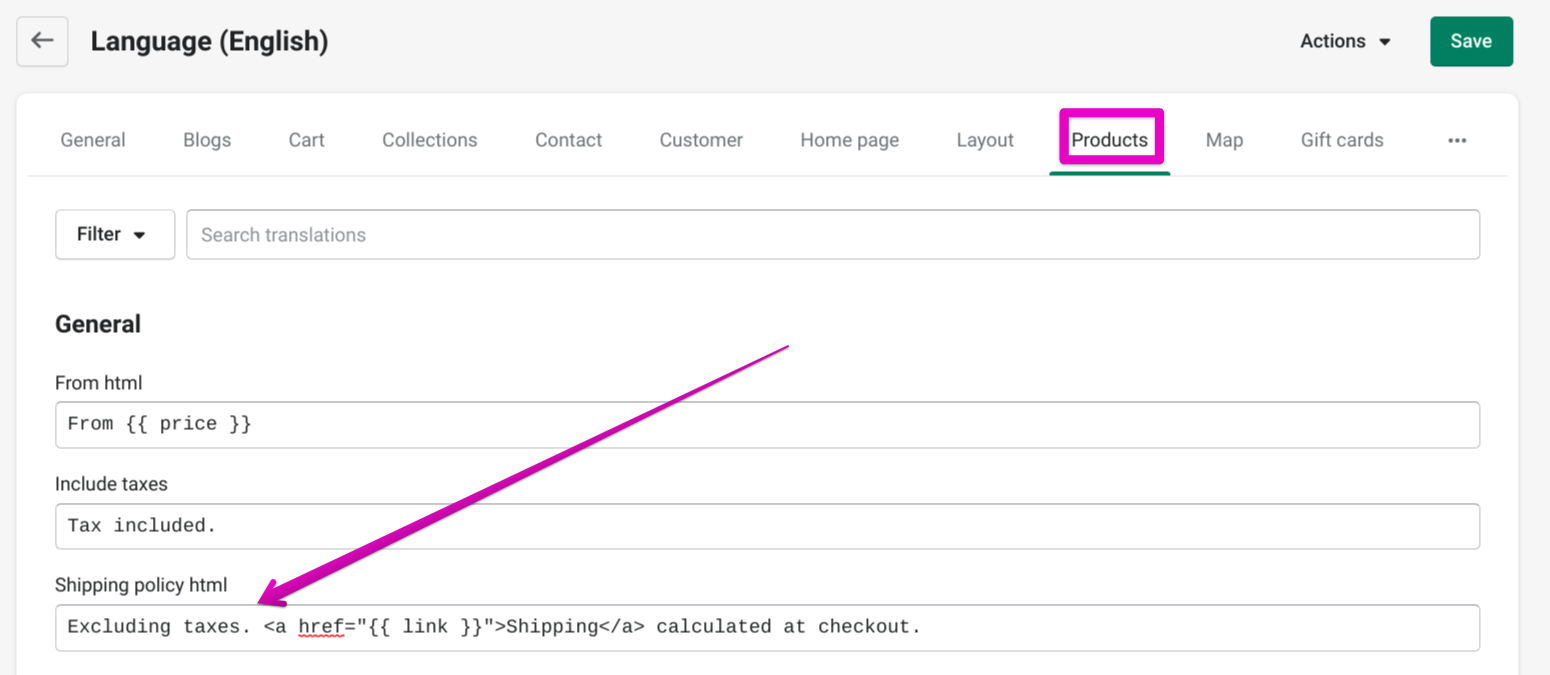The width and height of the screenshot is (1550, 675).
Task: Select the Home page tab
Action: (x=849, y=140)
